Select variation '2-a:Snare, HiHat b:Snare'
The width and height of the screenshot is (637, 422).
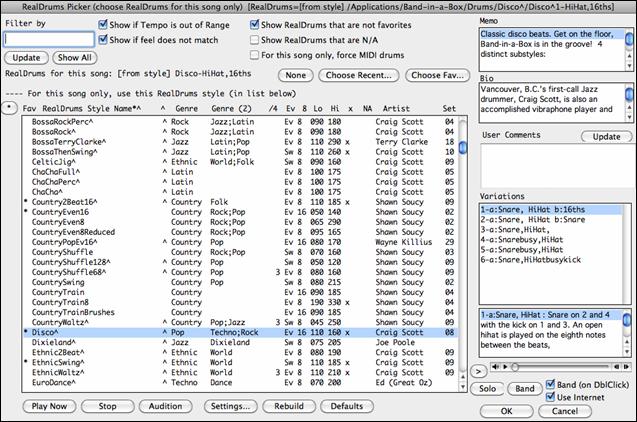click(x=551, y=220)
